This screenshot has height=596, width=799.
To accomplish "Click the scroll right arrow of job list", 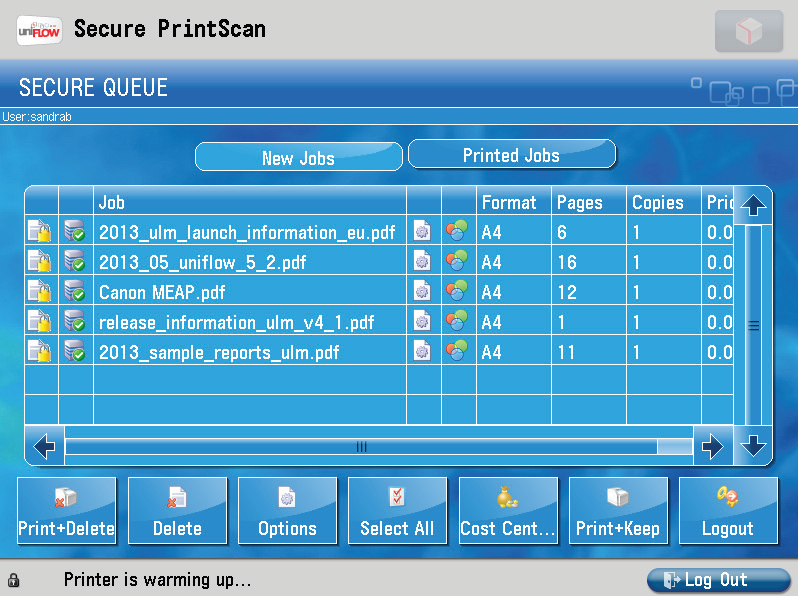I will tap(712, 446).
